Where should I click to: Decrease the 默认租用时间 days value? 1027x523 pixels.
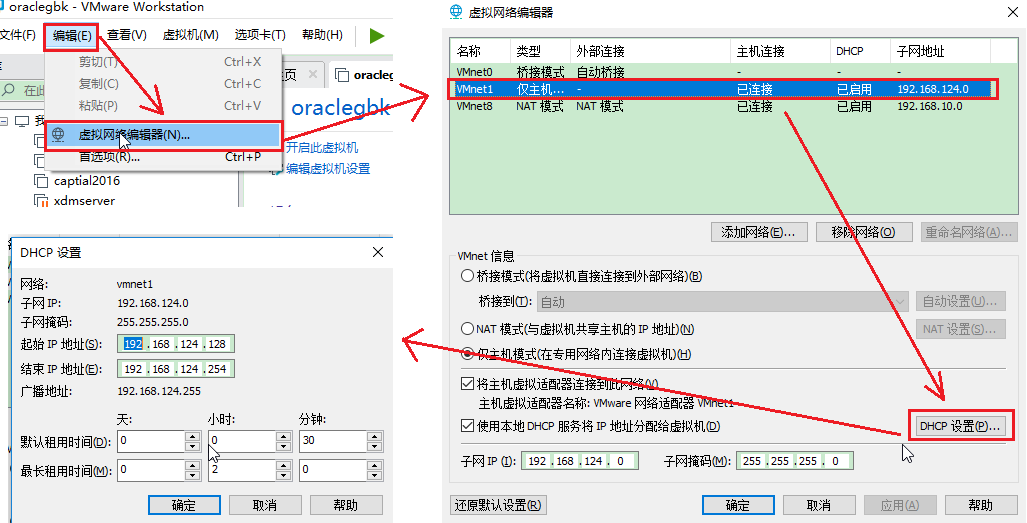pyautogui.click(x=193, y=446)
